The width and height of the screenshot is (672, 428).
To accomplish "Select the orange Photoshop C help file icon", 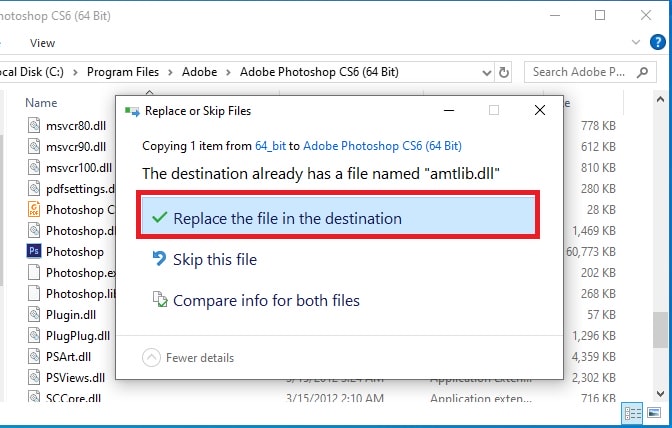I will pos(34,209).
